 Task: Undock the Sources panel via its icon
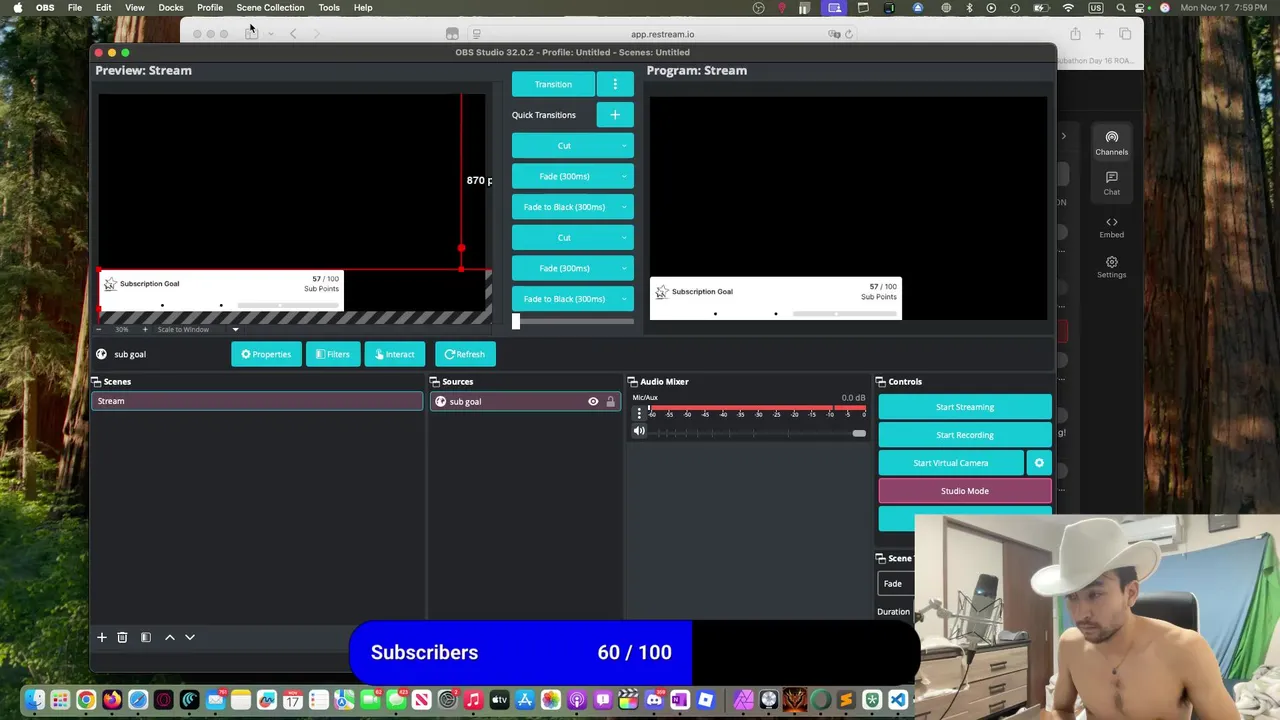pos(435,382)
